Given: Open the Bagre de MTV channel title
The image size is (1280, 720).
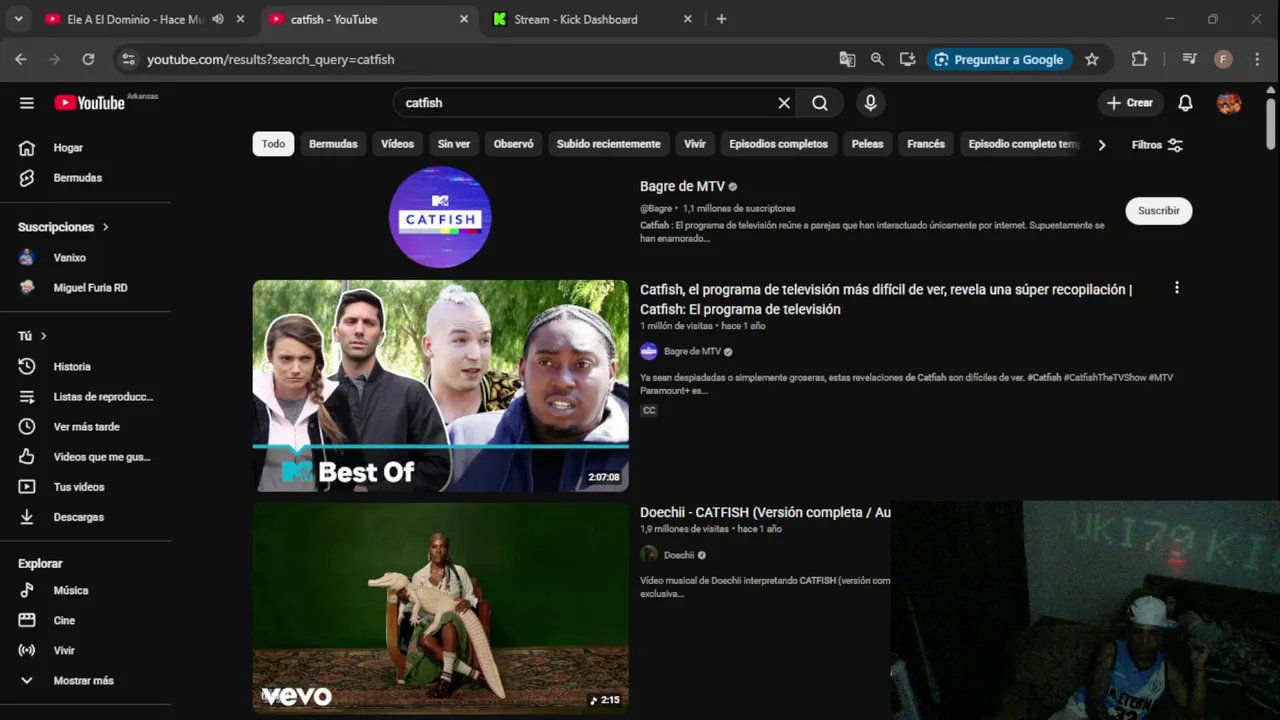Looking at the screenshot, I should (x=682, y=186).
